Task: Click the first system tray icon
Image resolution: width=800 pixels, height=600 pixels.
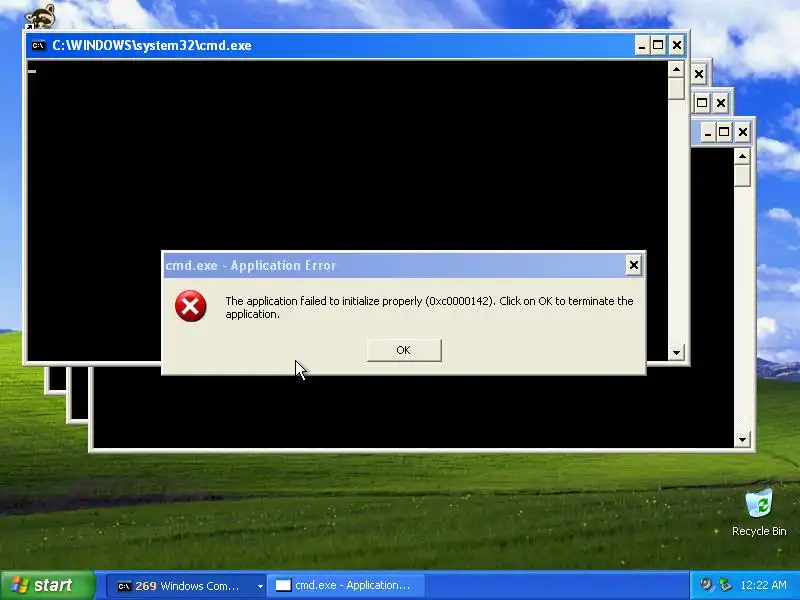Action: point(707,585)
